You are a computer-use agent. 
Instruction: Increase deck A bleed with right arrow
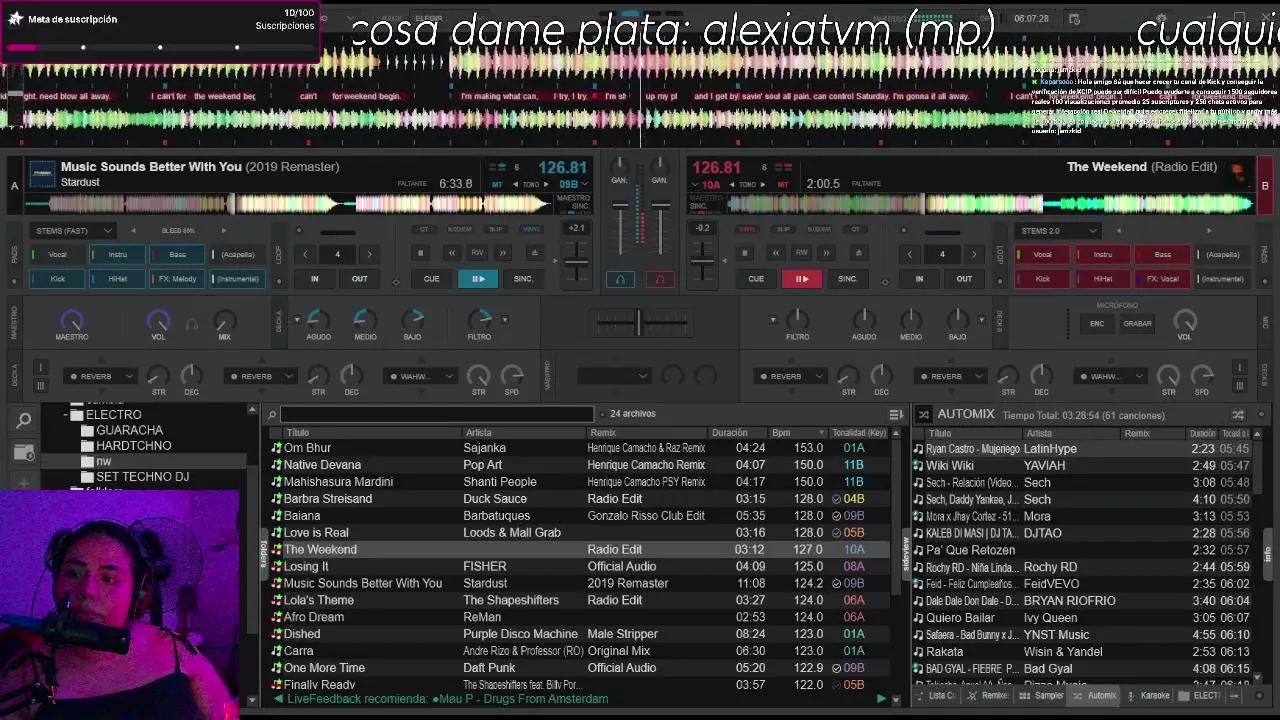click(x=223, y=230)
